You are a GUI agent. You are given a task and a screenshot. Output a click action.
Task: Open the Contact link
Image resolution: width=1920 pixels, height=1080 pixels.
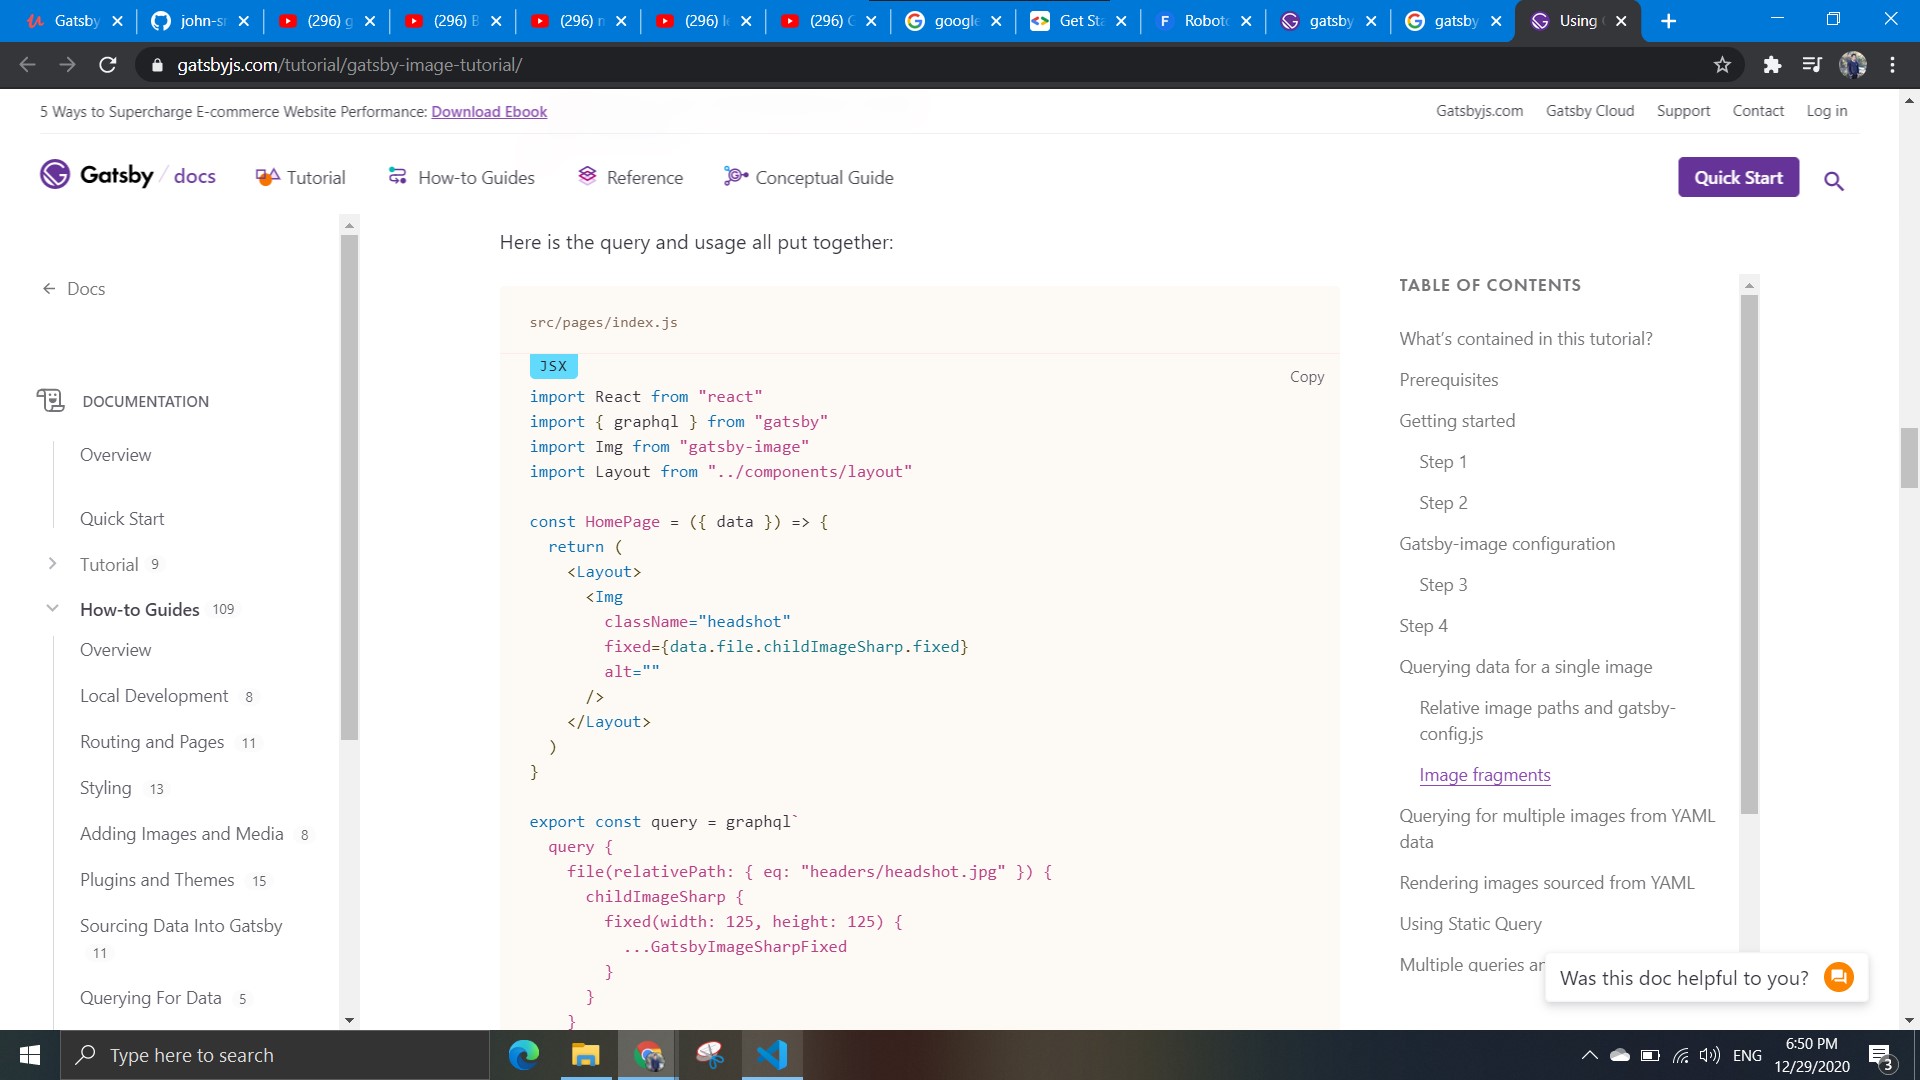pyautogui.click(x=1758, y=111)
